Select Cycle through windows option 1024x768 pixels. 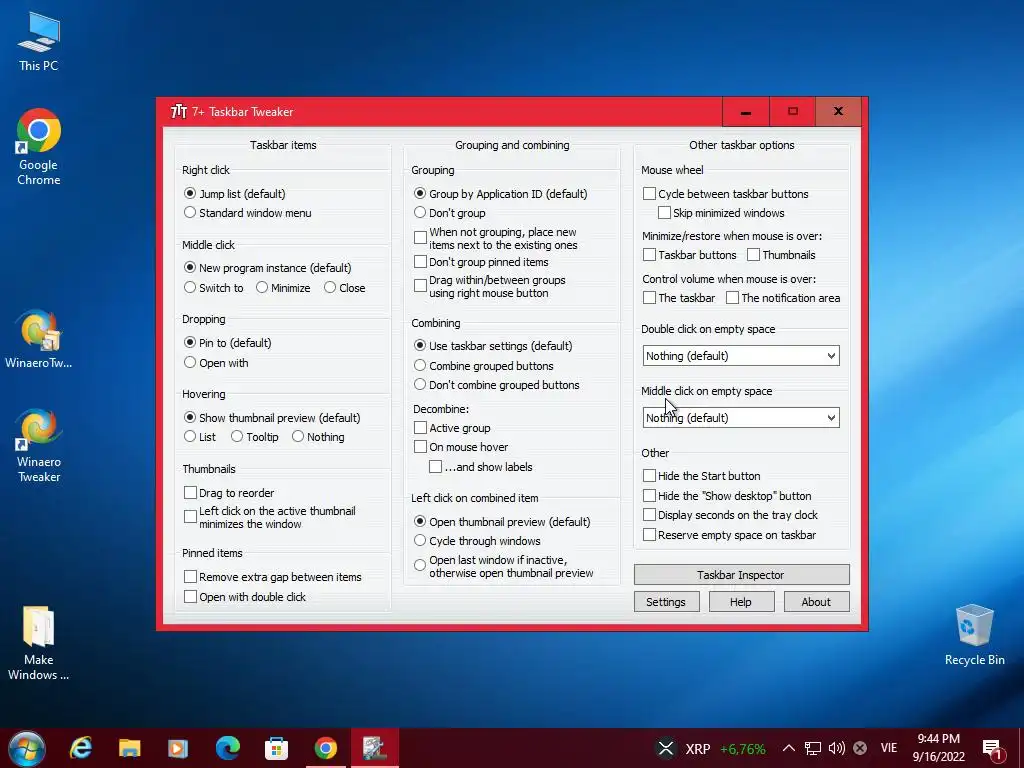click(477, 541)
